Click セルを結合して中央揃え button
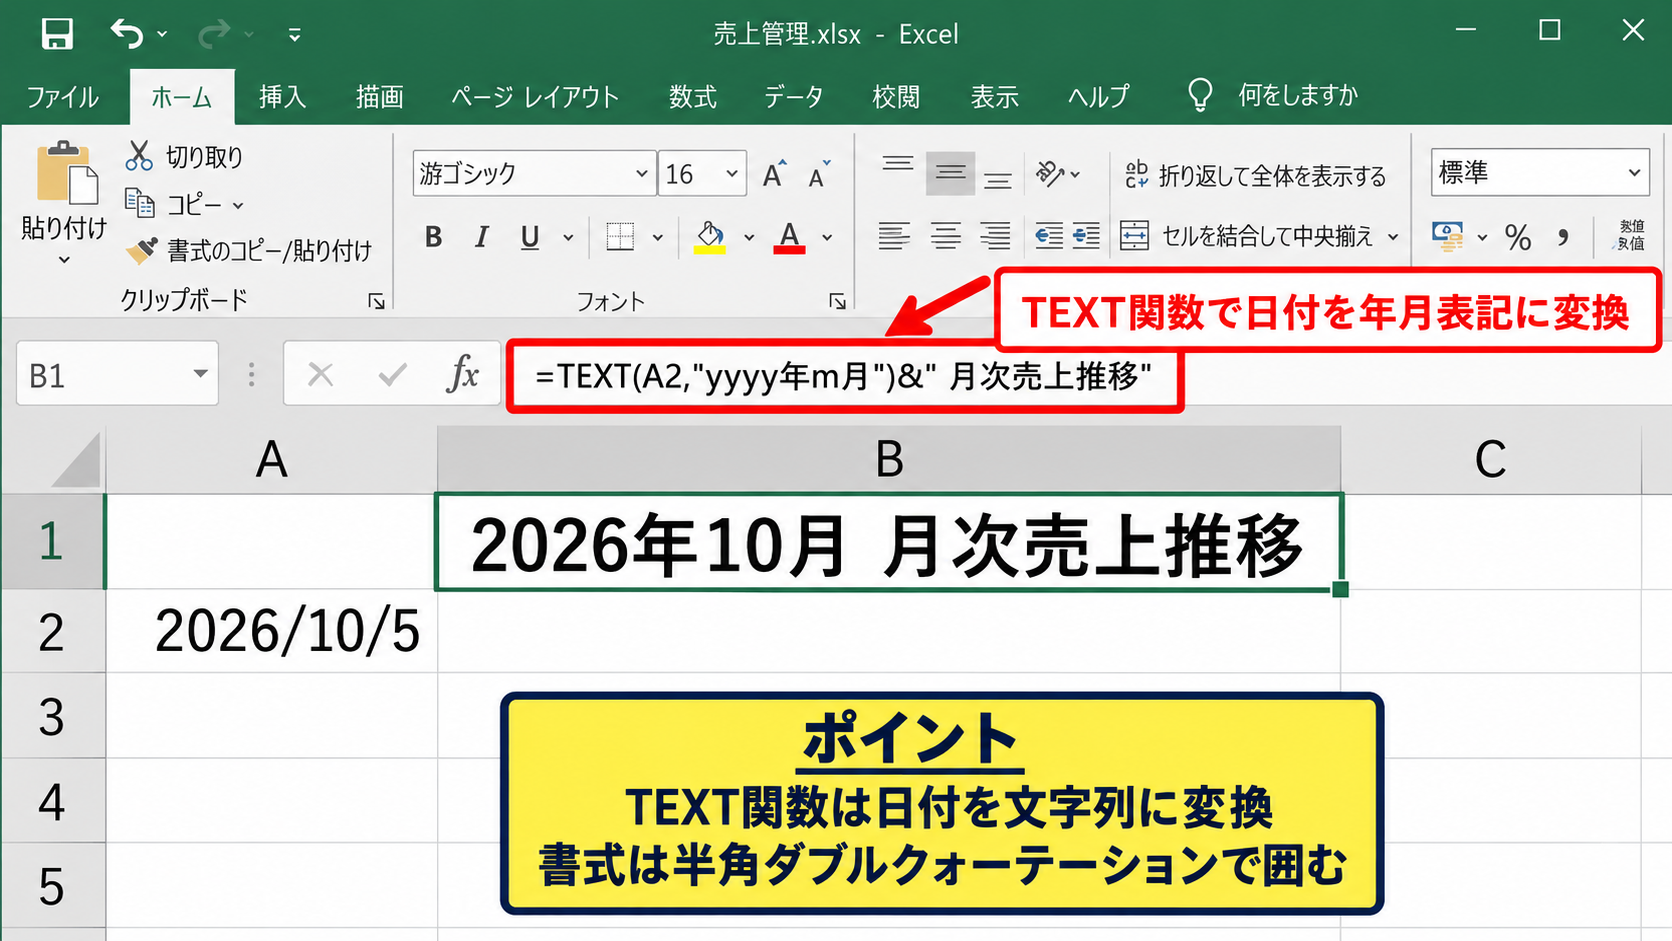The width and height of the screenshot is (1672, 941). coord(1247,237)
